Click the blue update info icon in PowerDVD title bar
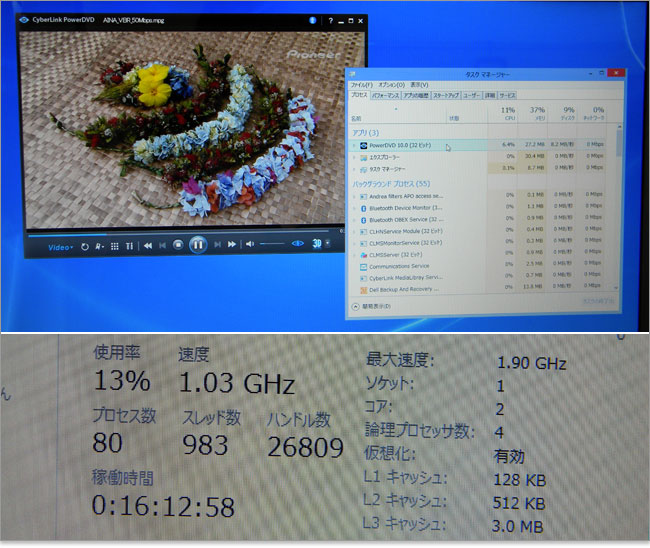The width and height of the screenshot is (650, 548). coord(313,20)
